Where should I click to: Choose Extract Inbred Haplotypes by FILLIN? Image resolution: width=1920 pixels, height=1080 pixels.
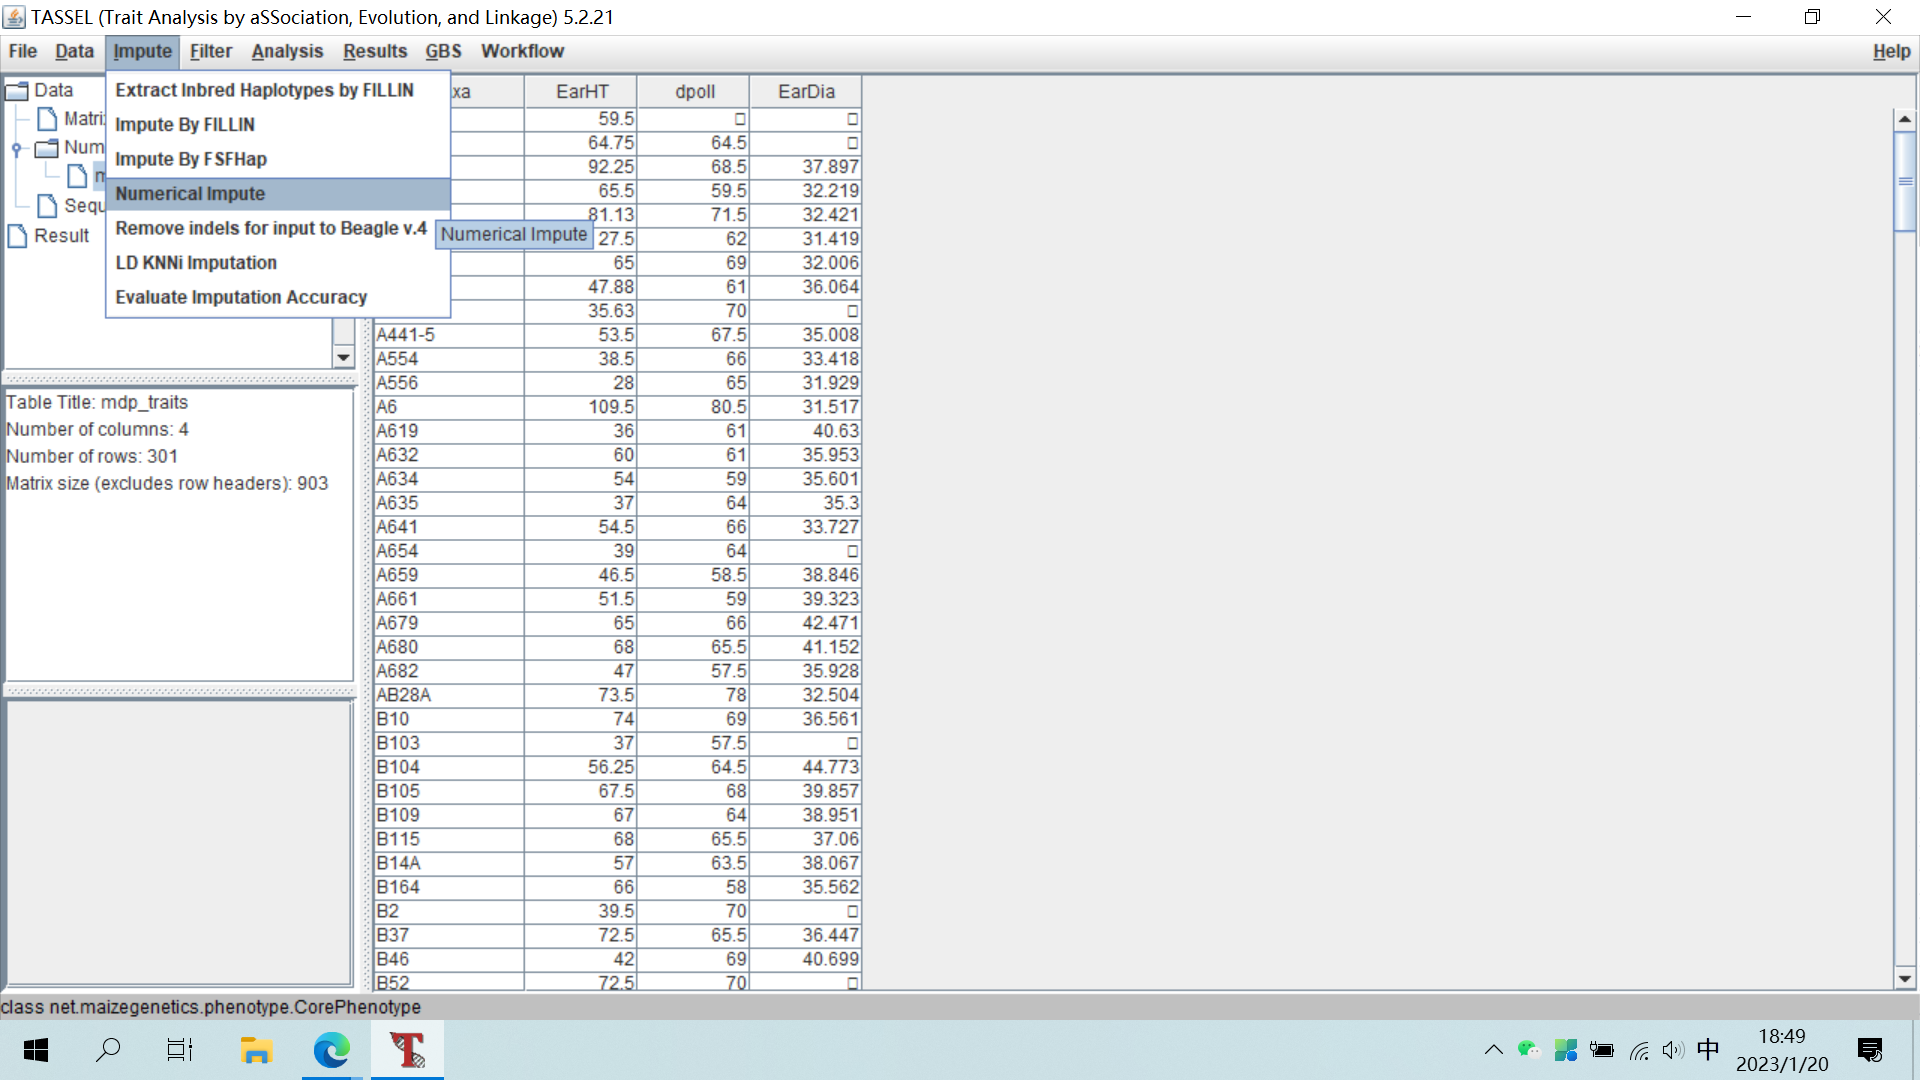click(278, 90)
